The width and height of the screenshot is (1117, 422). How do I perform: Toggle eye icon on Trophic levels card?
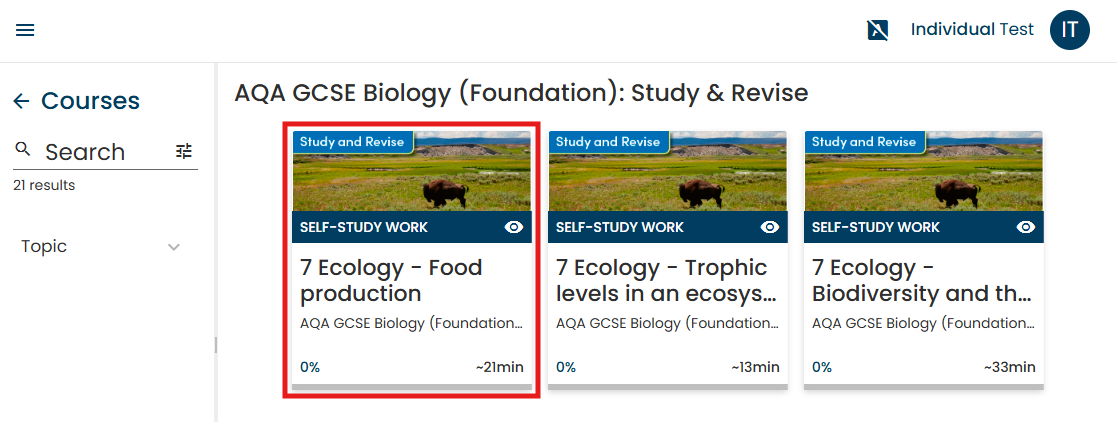[x=770, y=227]
